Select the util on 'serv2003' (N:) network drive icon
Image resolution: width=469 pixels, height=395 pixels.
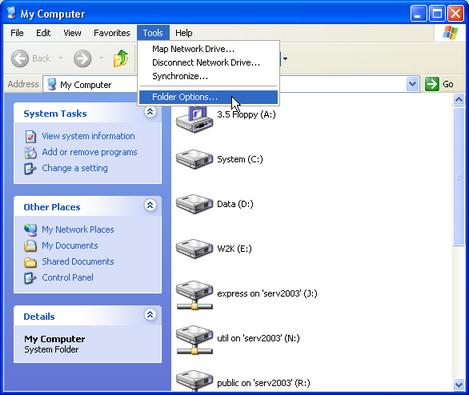coord(195,340)
